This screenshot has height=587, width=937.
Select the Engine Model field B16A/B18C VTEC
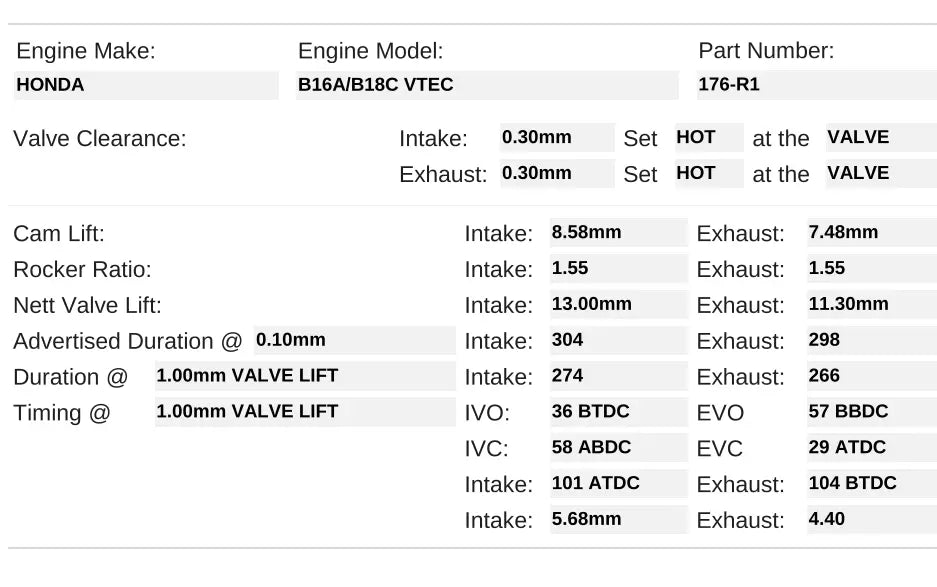[487, 85]
